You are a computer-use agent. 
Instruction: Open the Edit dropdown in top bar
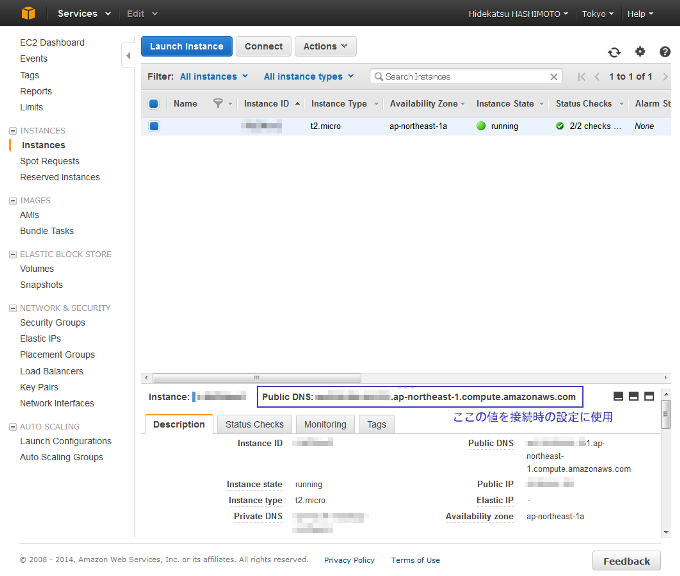142,13
